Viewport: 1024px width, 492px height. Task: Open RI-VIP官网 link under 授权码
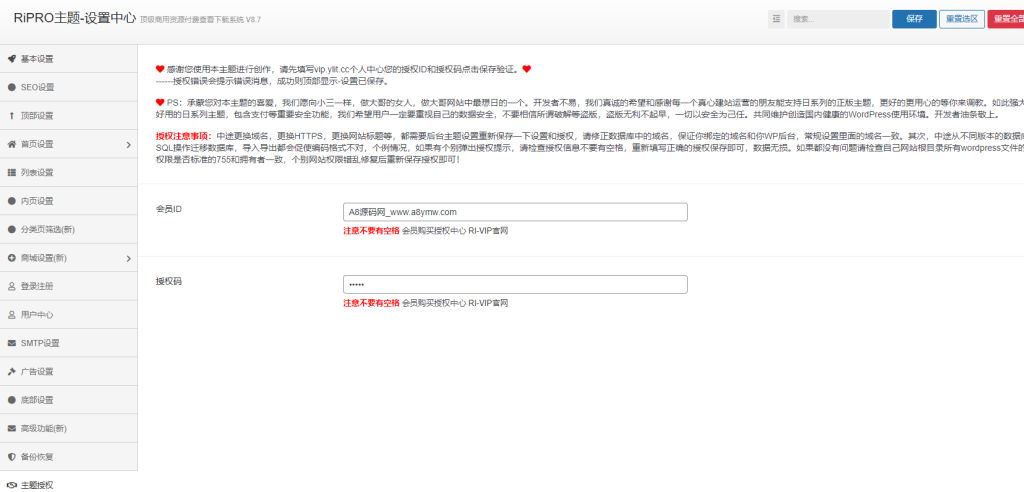tap(488, 303)
